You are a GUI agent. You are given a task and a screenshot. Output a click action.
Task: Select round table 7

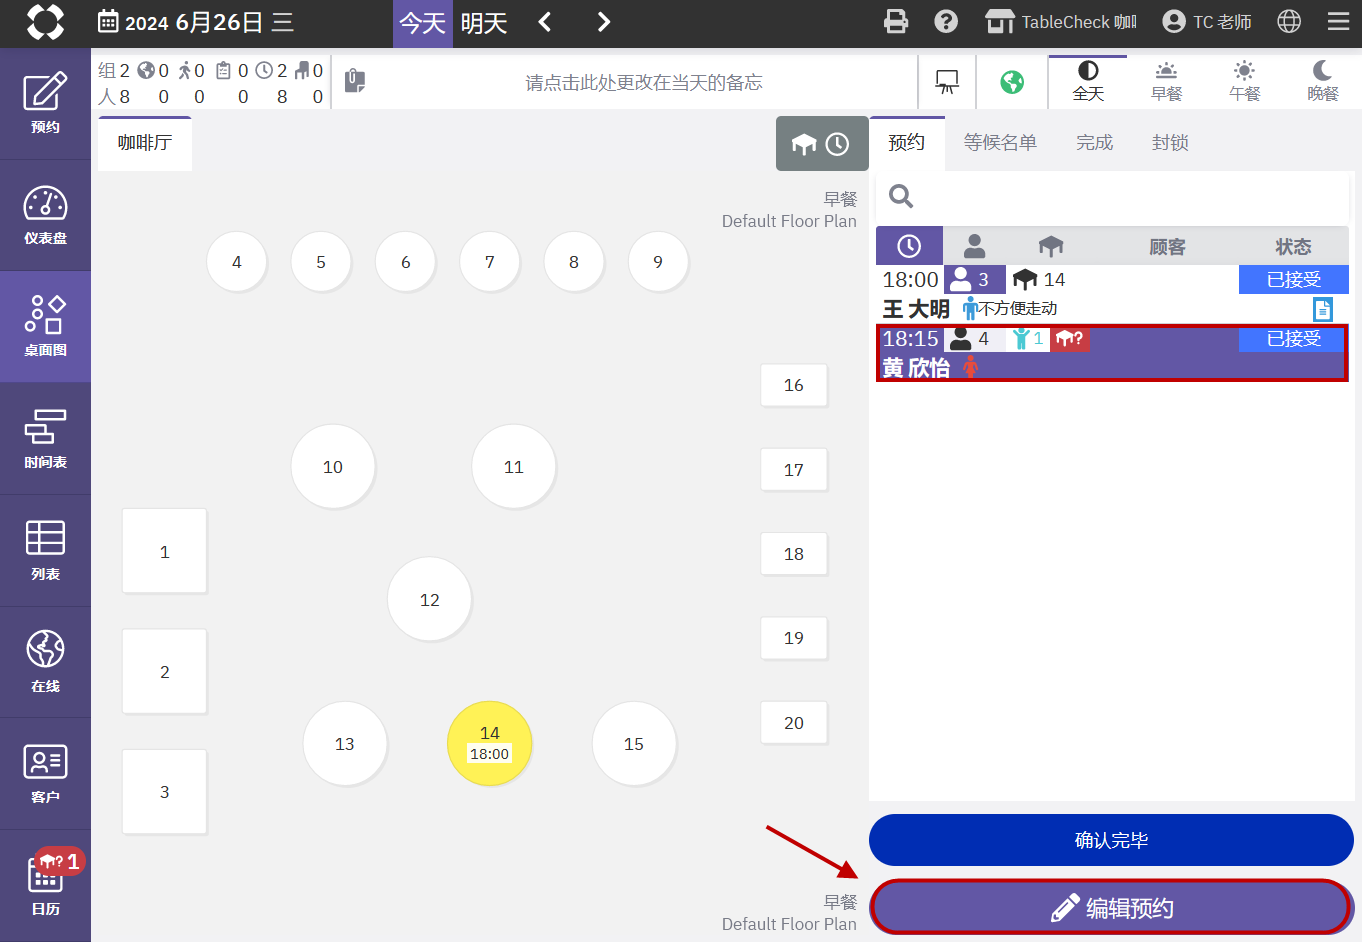489,262
